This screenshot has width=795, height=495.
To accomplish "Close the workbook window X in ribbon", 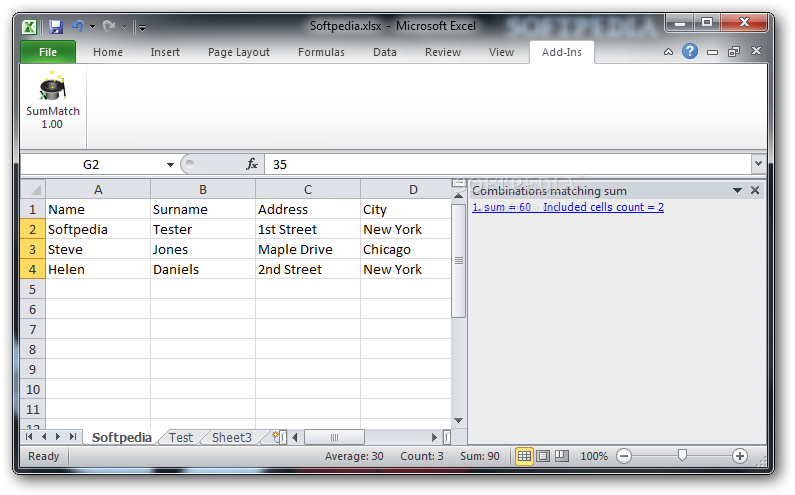I will click(756, 51).
